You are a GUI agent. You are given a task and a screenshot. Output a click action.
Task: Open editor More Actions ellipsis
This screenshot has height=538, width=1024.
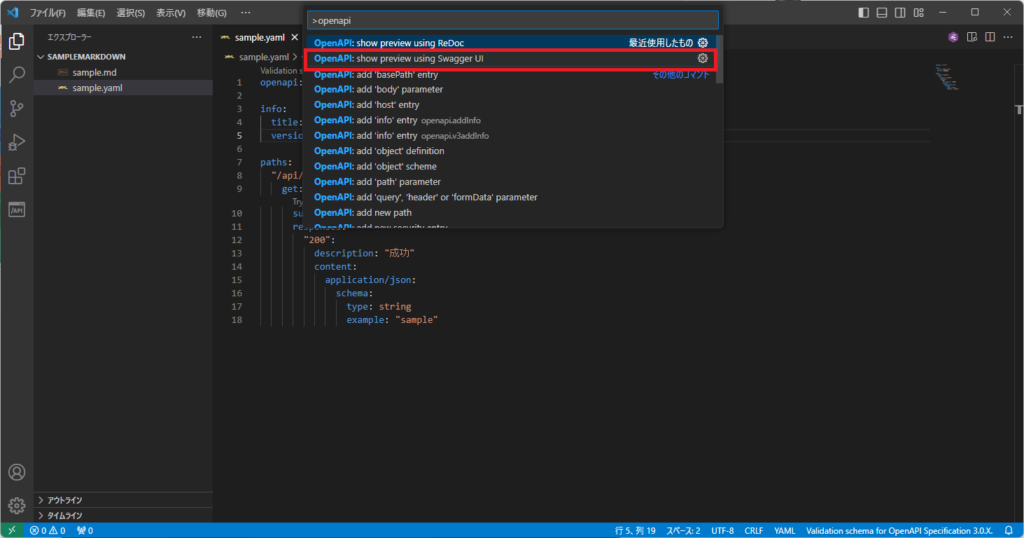tap(1008, 37)
